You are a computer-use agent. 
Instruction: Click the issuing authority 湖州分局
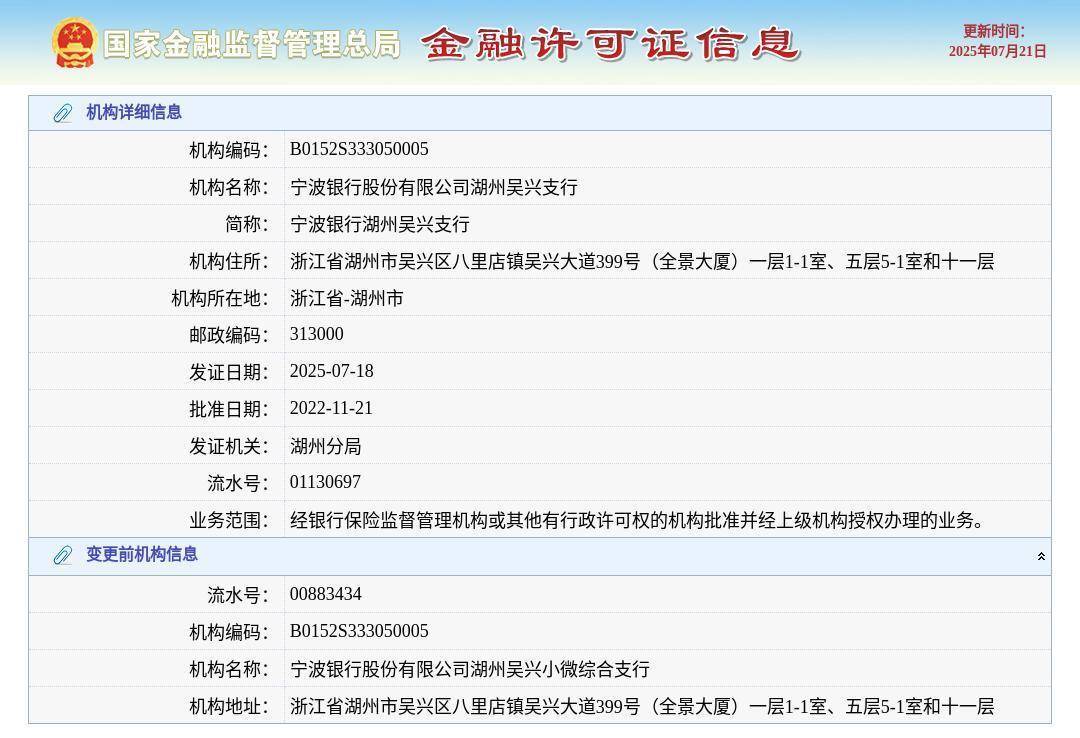pos(325,445)
